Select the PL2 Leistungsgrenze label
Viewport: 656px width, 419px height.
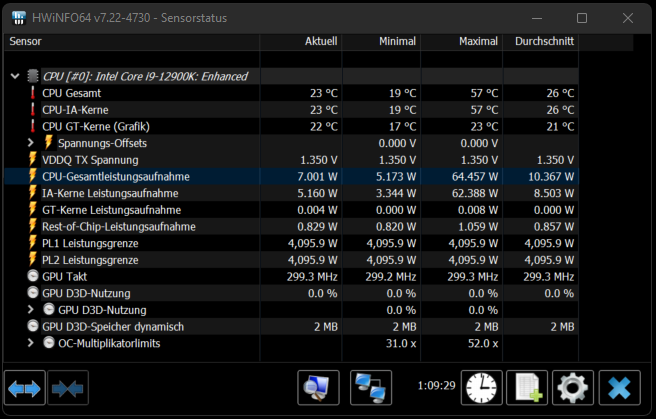coord(90,260)
